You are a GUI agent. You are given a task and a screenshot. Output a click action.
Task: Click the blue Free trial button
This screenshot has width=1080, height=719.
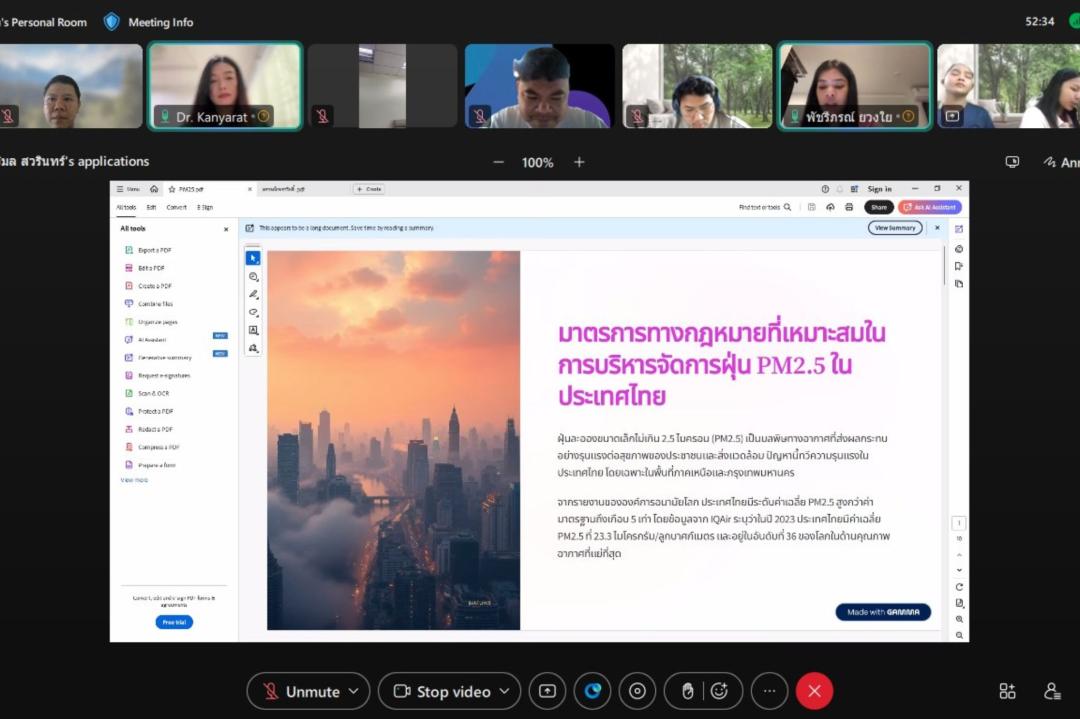tap(174, 622)
